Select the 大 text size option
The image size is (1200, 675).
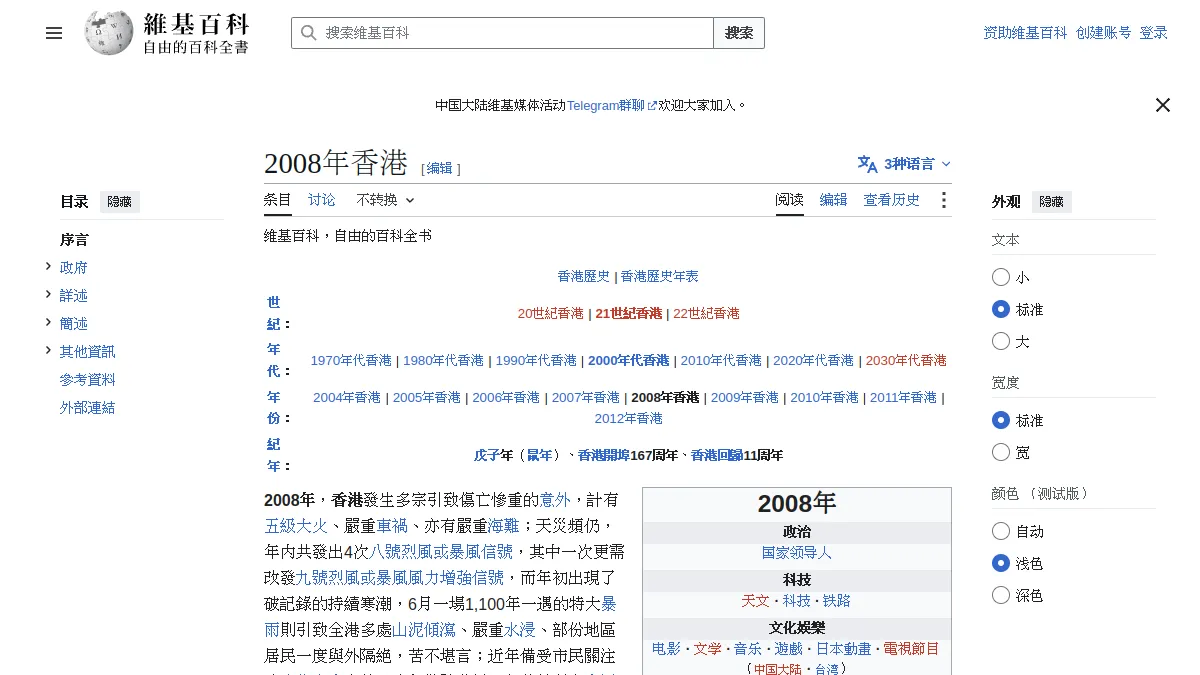pyautogui.click(x=1001, y=341)
